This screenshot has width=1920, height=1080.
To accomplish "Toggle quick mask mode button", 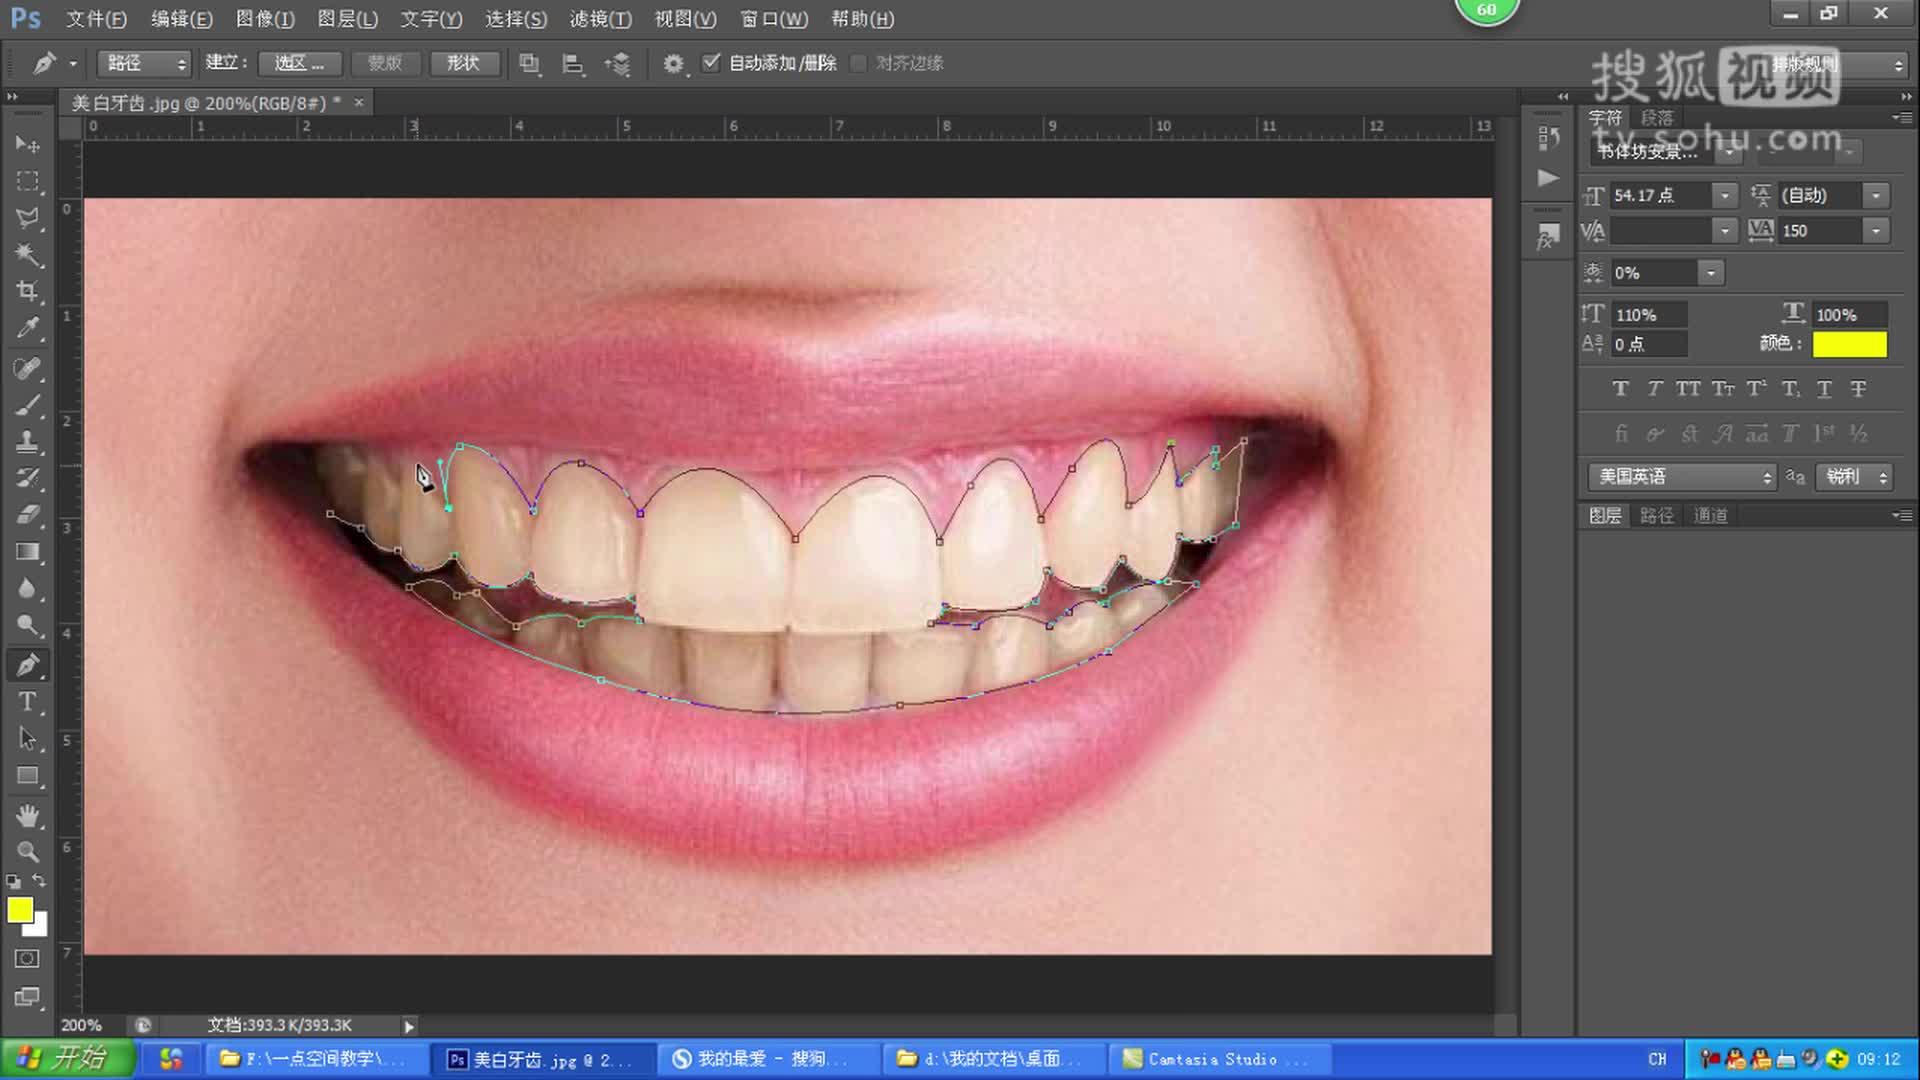I will tap(28, 958).
